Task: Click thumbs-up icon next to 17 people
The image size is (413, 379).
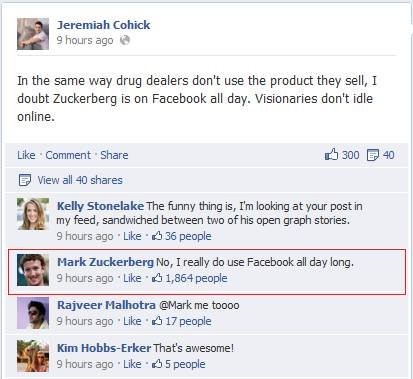Action: pos(157,321)
